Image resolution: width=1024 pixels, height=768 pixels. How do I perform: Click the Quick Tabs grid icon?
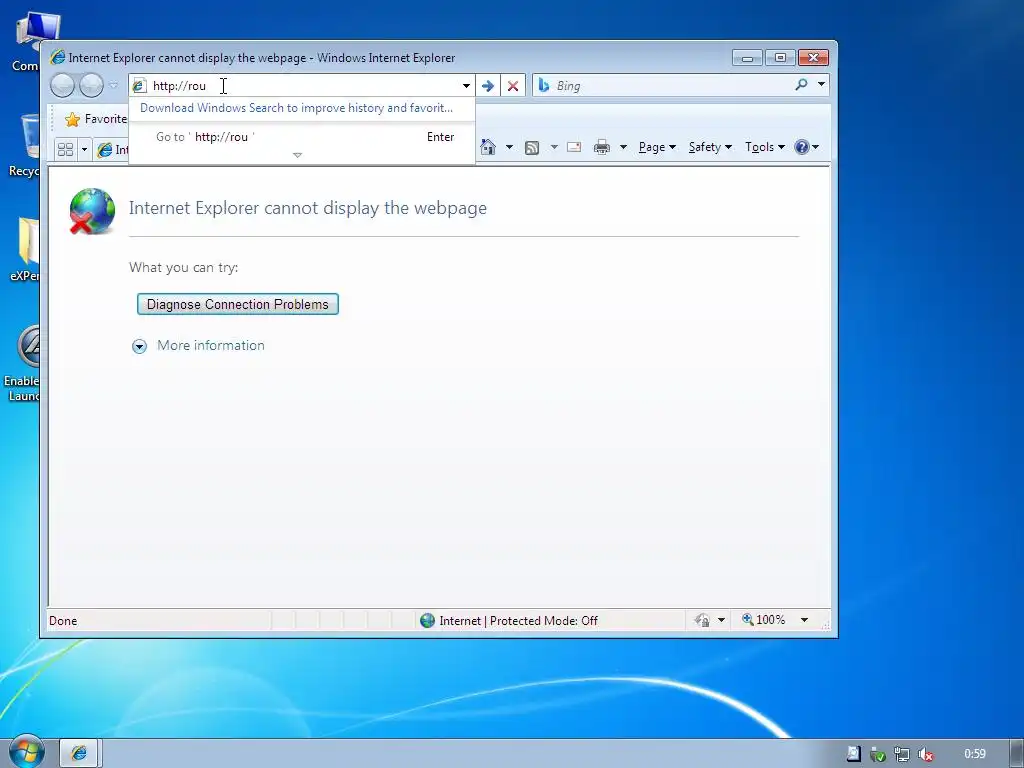[65, 150]
